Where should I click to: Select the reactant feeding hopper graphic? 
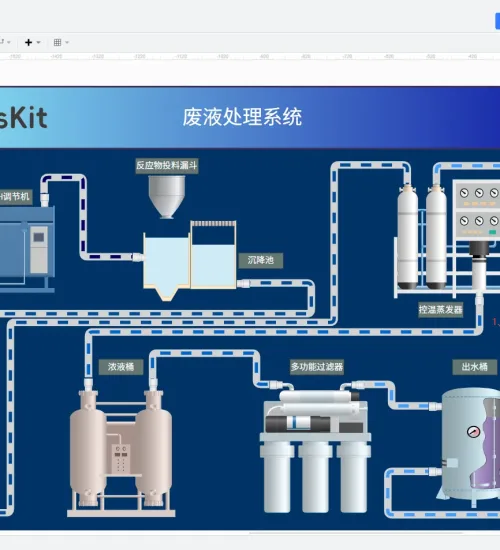pos(167,197)
